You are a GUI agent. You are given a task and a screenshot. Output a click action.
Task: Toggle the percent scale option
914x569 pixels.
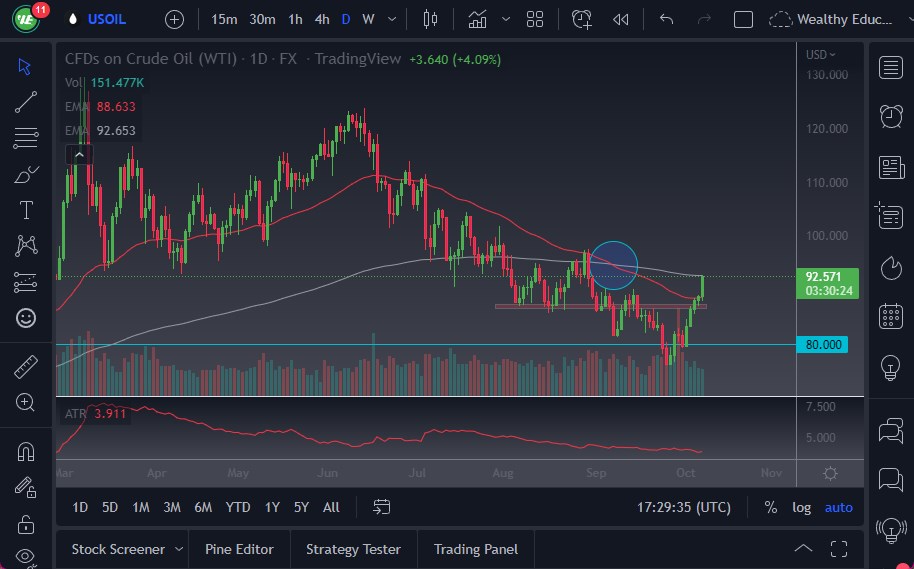pyautogui.click(x=771, y=507)
